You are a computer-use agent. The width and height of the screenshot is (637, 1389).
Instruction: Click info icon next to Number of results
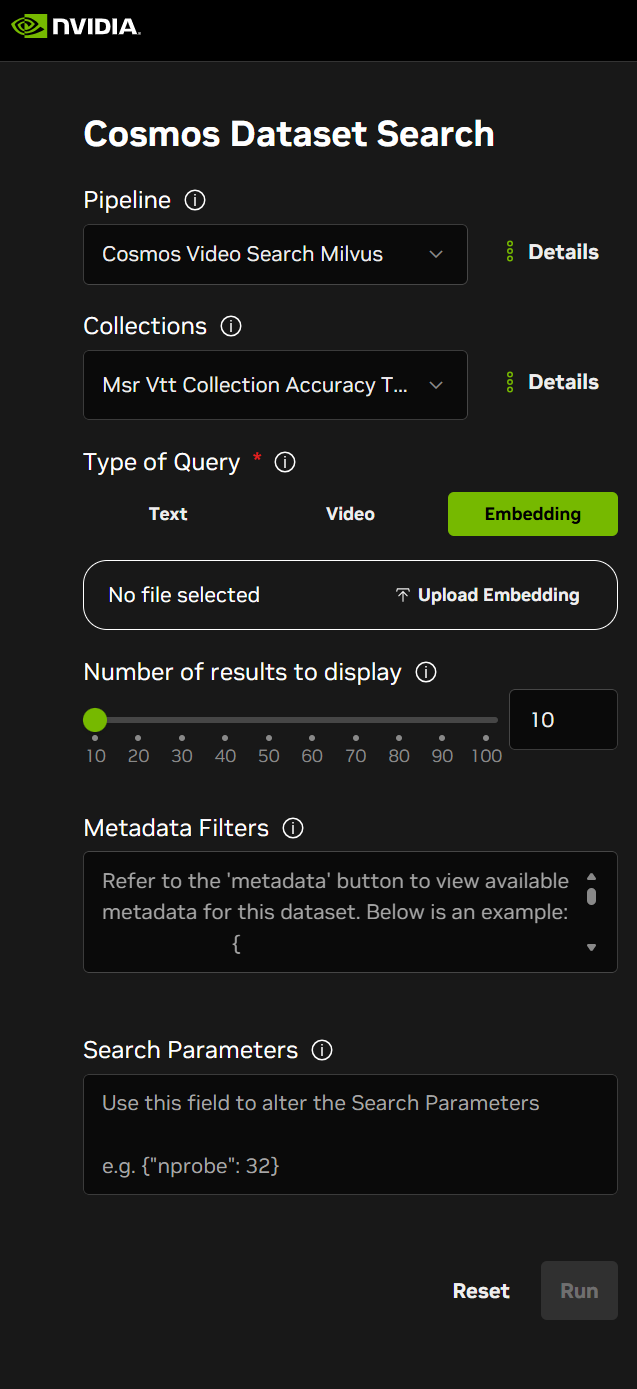426,672
